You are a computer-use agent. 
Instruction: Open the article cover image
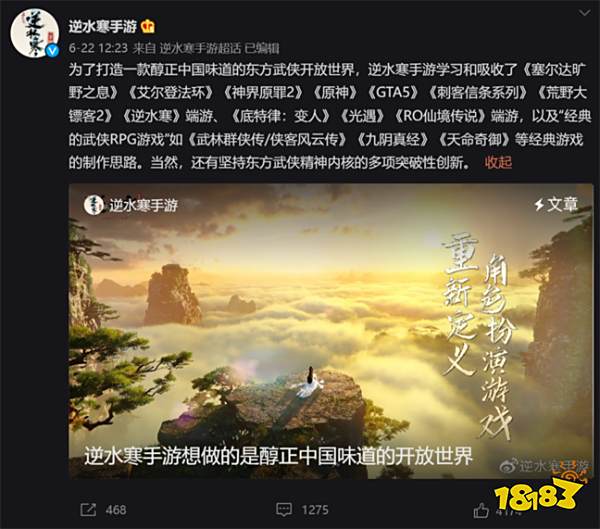(x=331, y=331)
